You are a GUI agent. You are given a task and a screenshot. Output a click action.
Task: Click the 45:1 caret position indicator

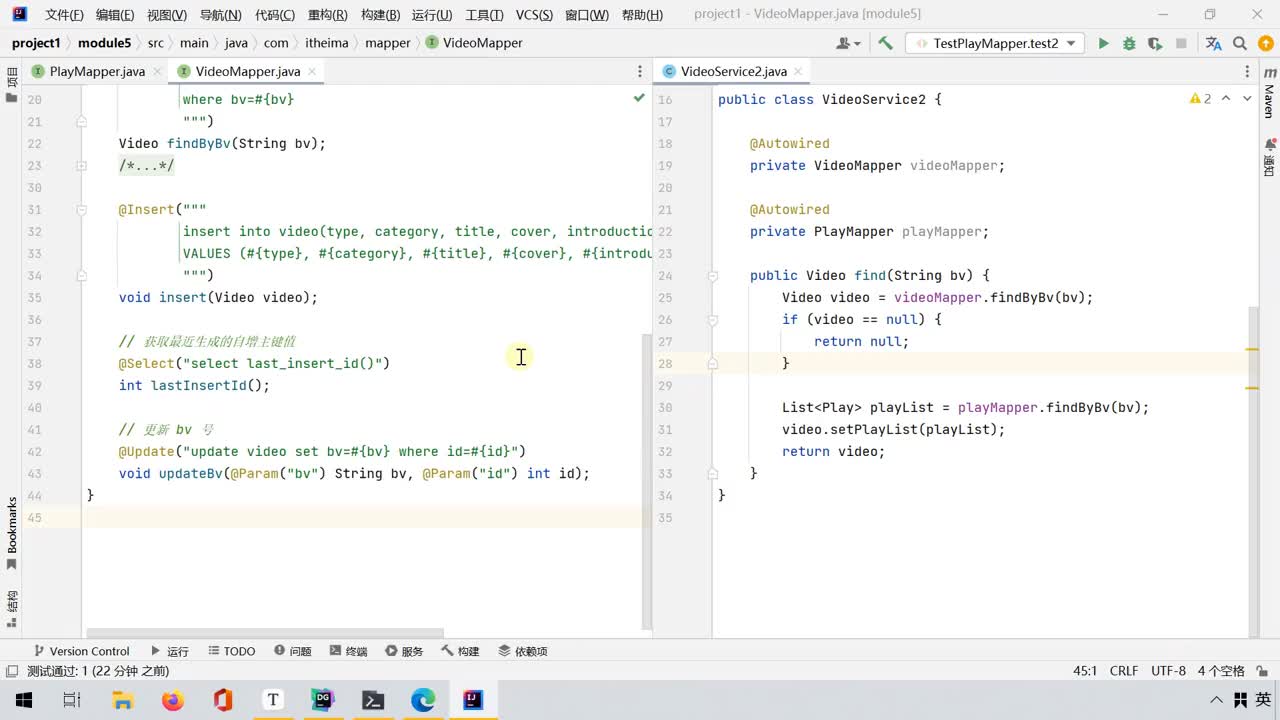tap(1085, 671)
